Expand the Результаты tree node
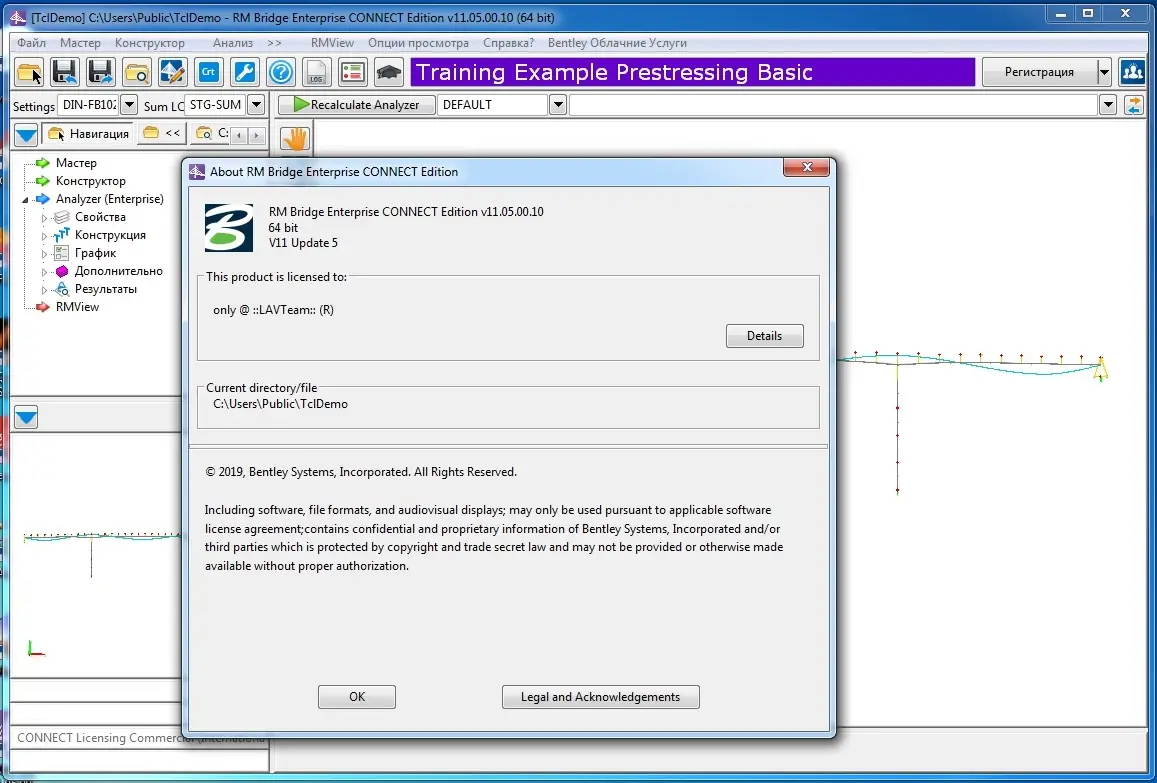This screenshot has width=1157, height=783. tap(44, 290)
